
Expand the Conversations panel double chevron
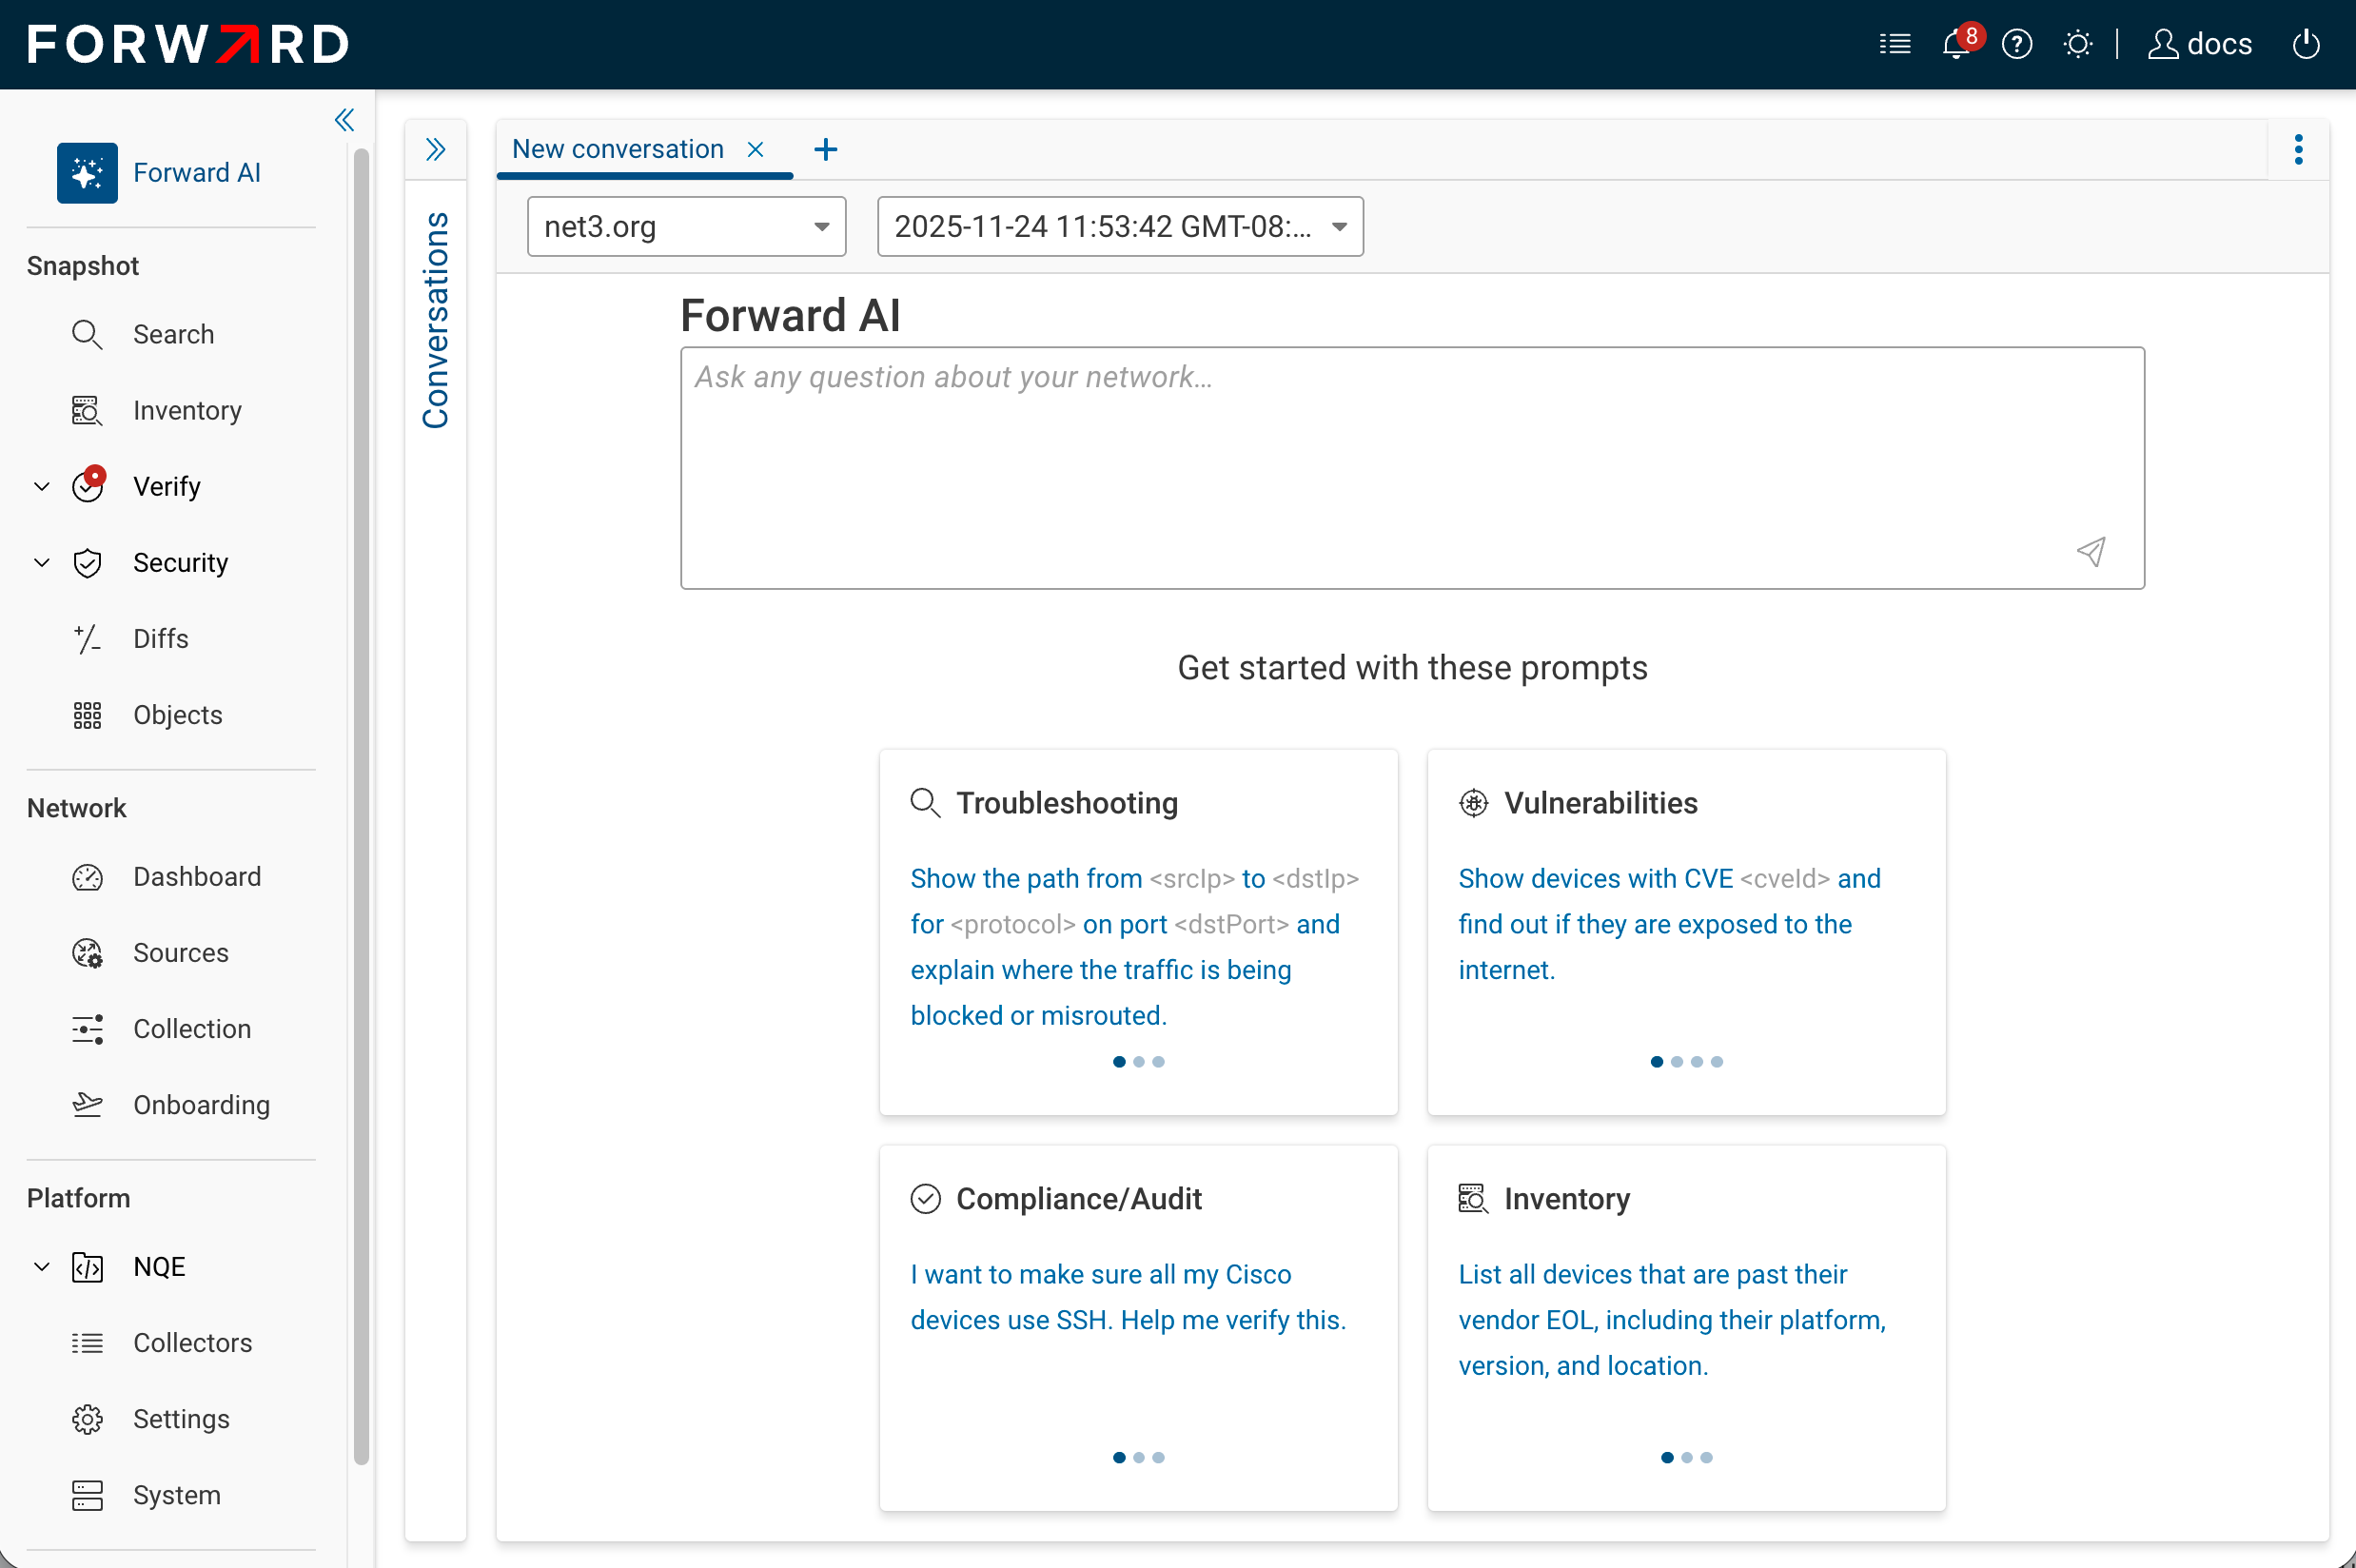click(x=436, y=150)
